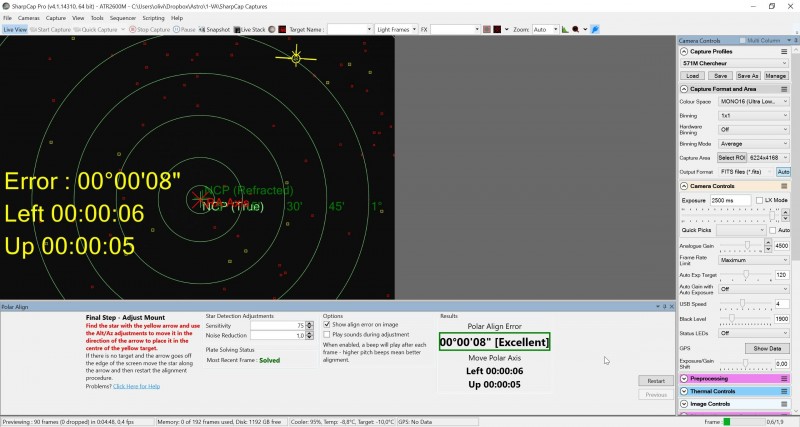The width and height of the screenshot is (800, 427).
Task: Click the pinkish-grey square icon after FX box
Action: pos(487,30)
